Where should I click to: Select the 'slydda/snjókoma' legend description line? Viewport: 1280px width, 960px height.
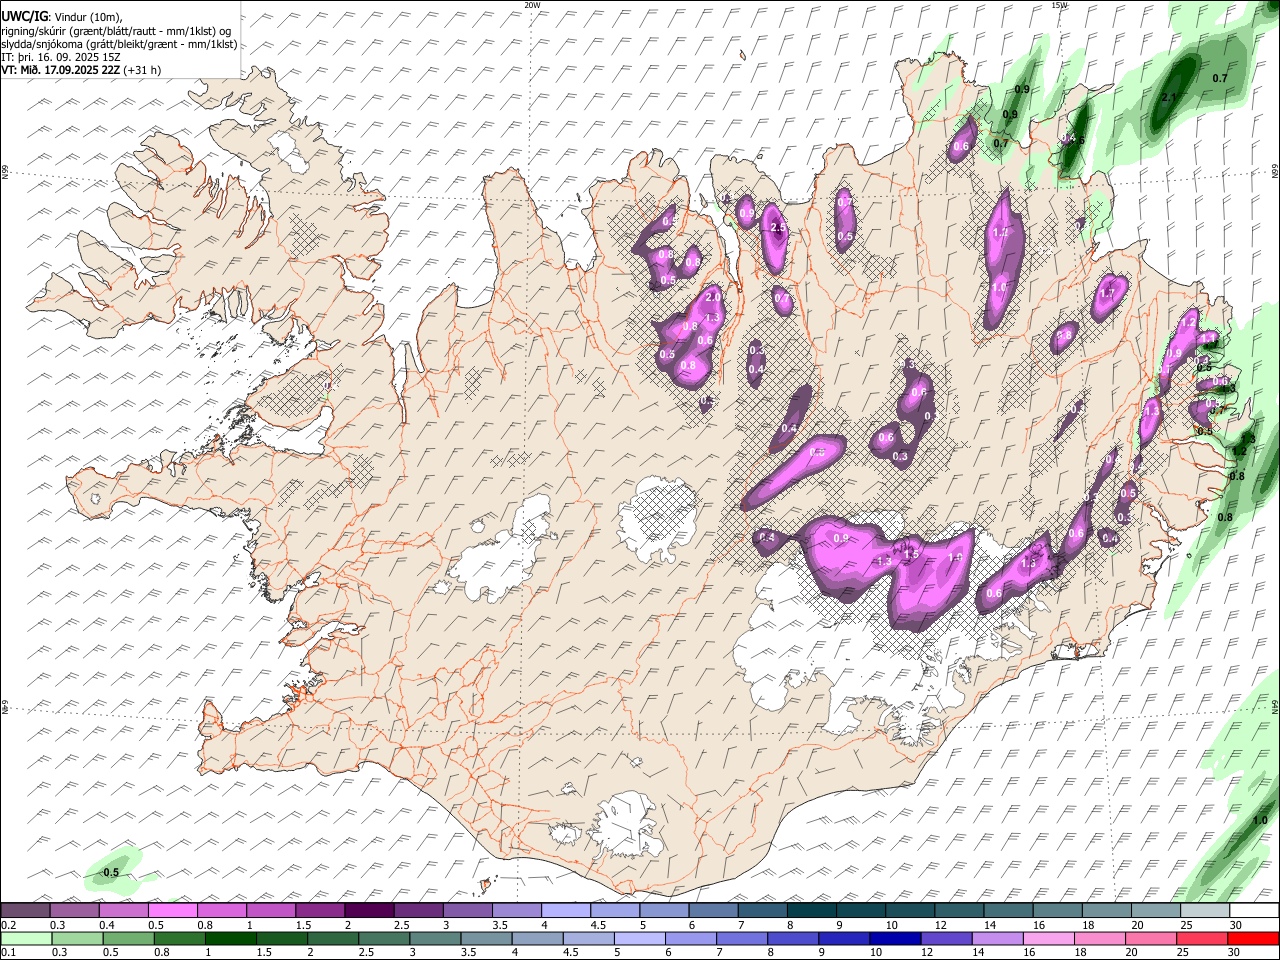coord(119,44)
